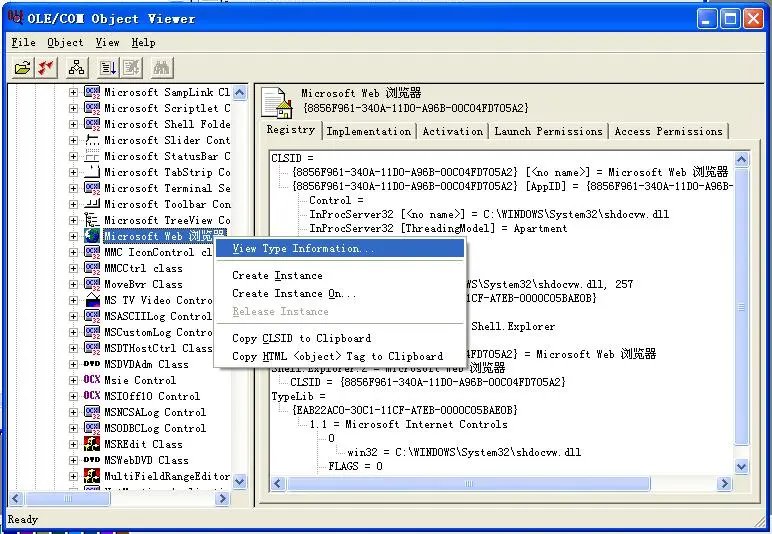
Task: Expand the MSNCSALog Control tree node
Action: click(x=73, y=412)
